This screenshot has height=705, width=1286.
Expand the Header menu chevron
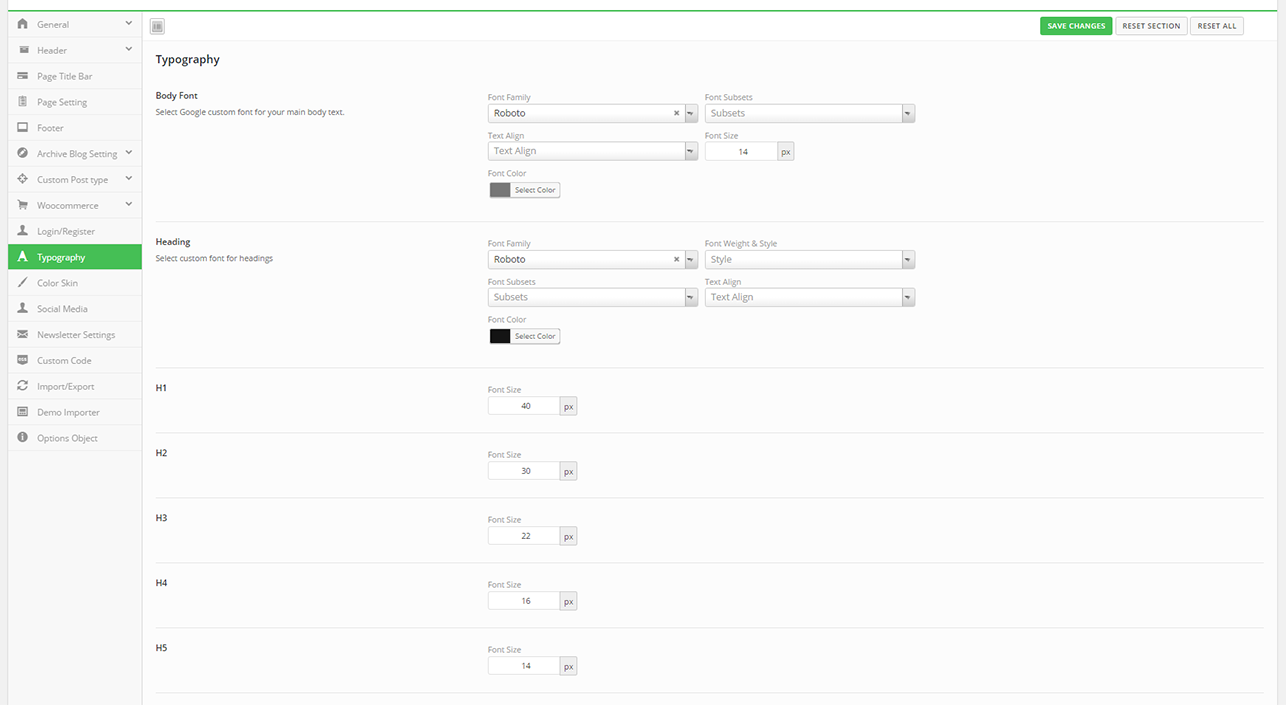(129, 49)
